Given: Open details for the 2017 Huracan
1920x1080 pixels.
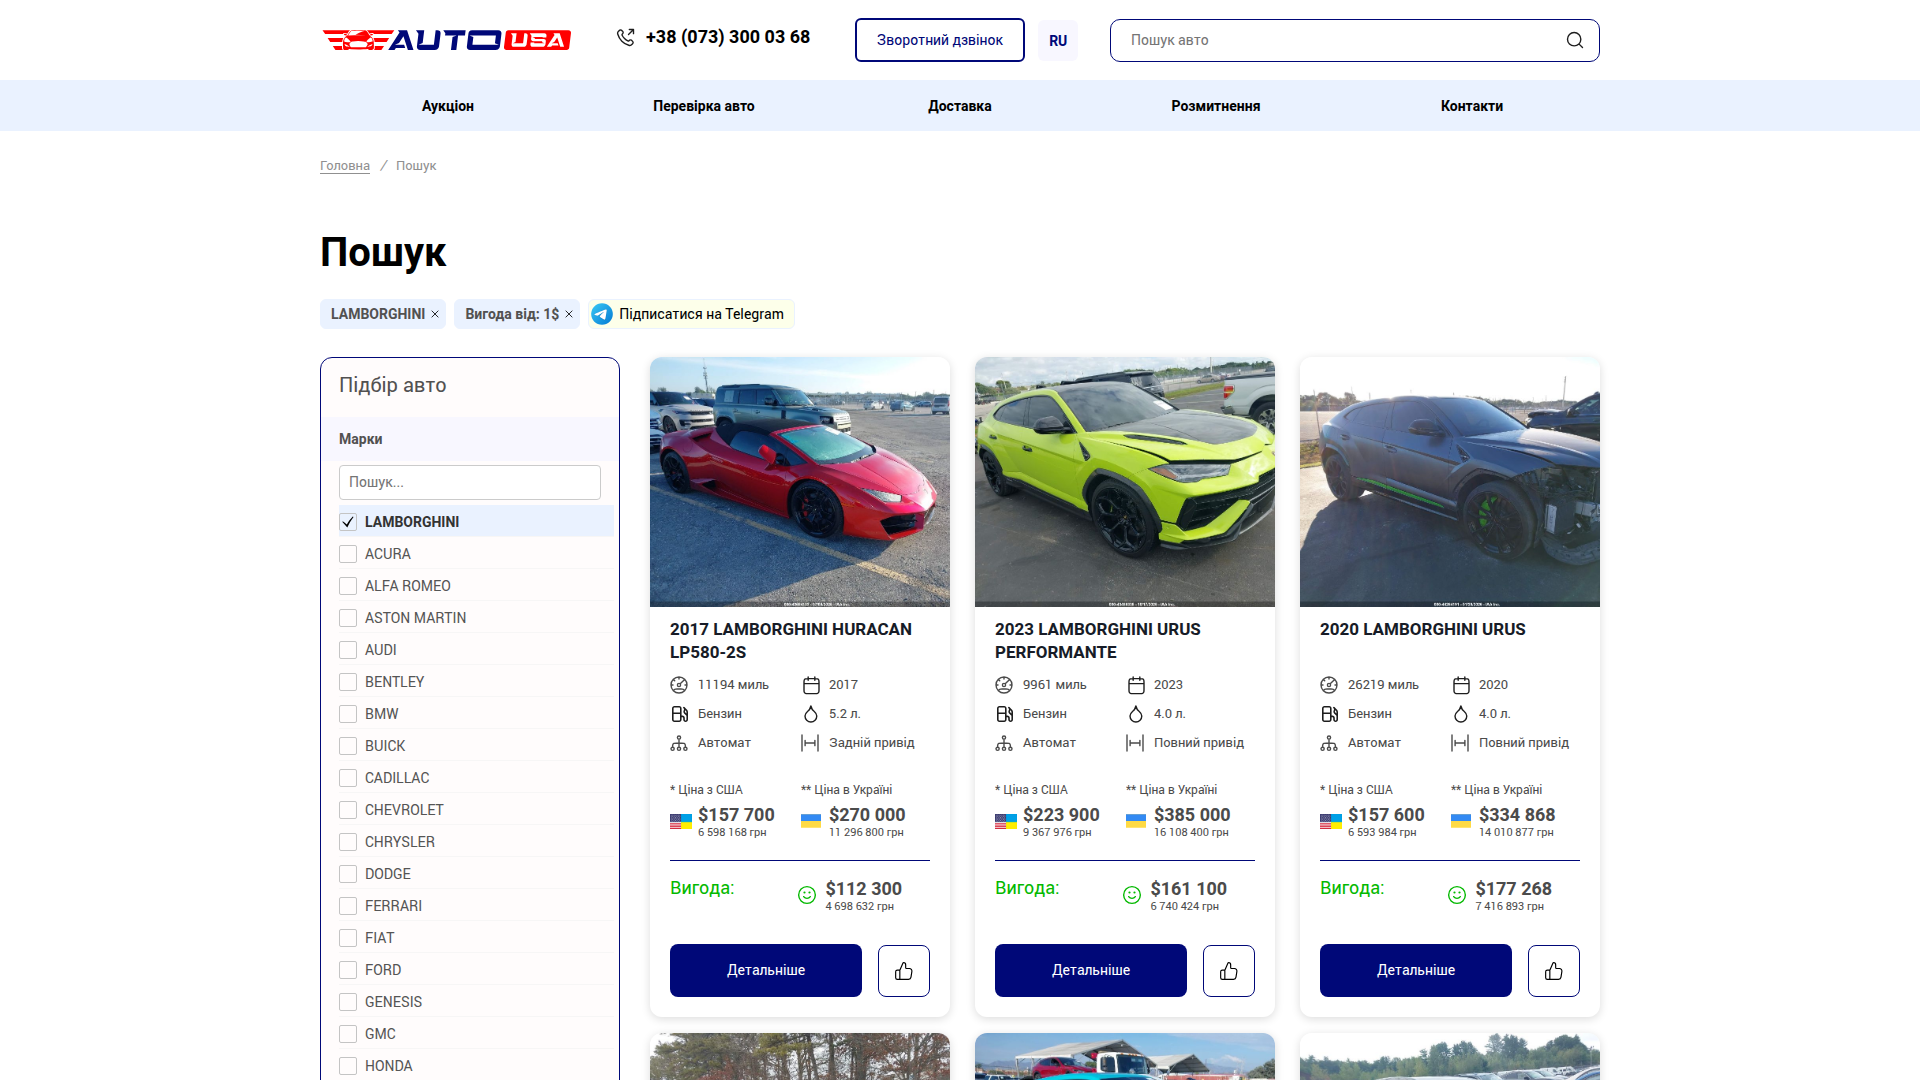Looking at the screenshot, I should 766,971.
